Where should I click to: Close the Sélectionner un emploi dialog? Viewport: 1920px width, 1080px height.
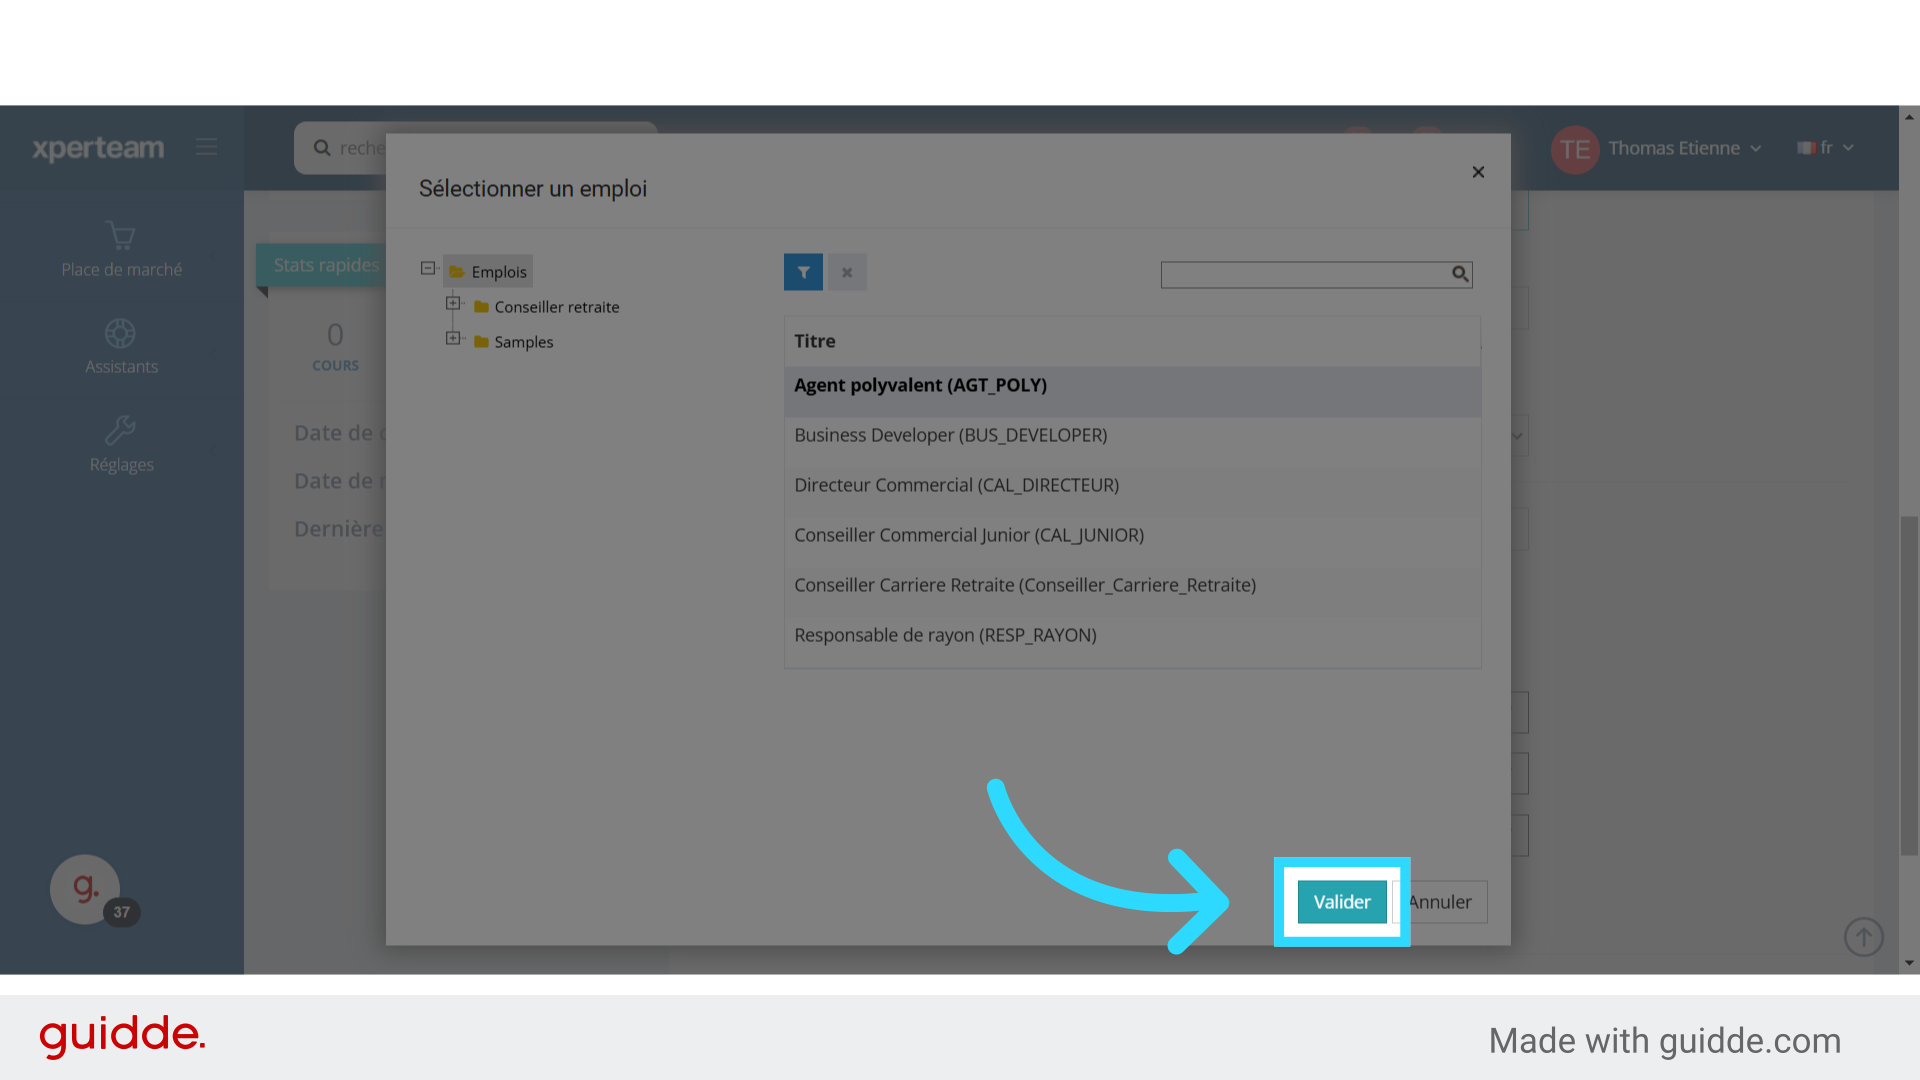[1478, 172]
